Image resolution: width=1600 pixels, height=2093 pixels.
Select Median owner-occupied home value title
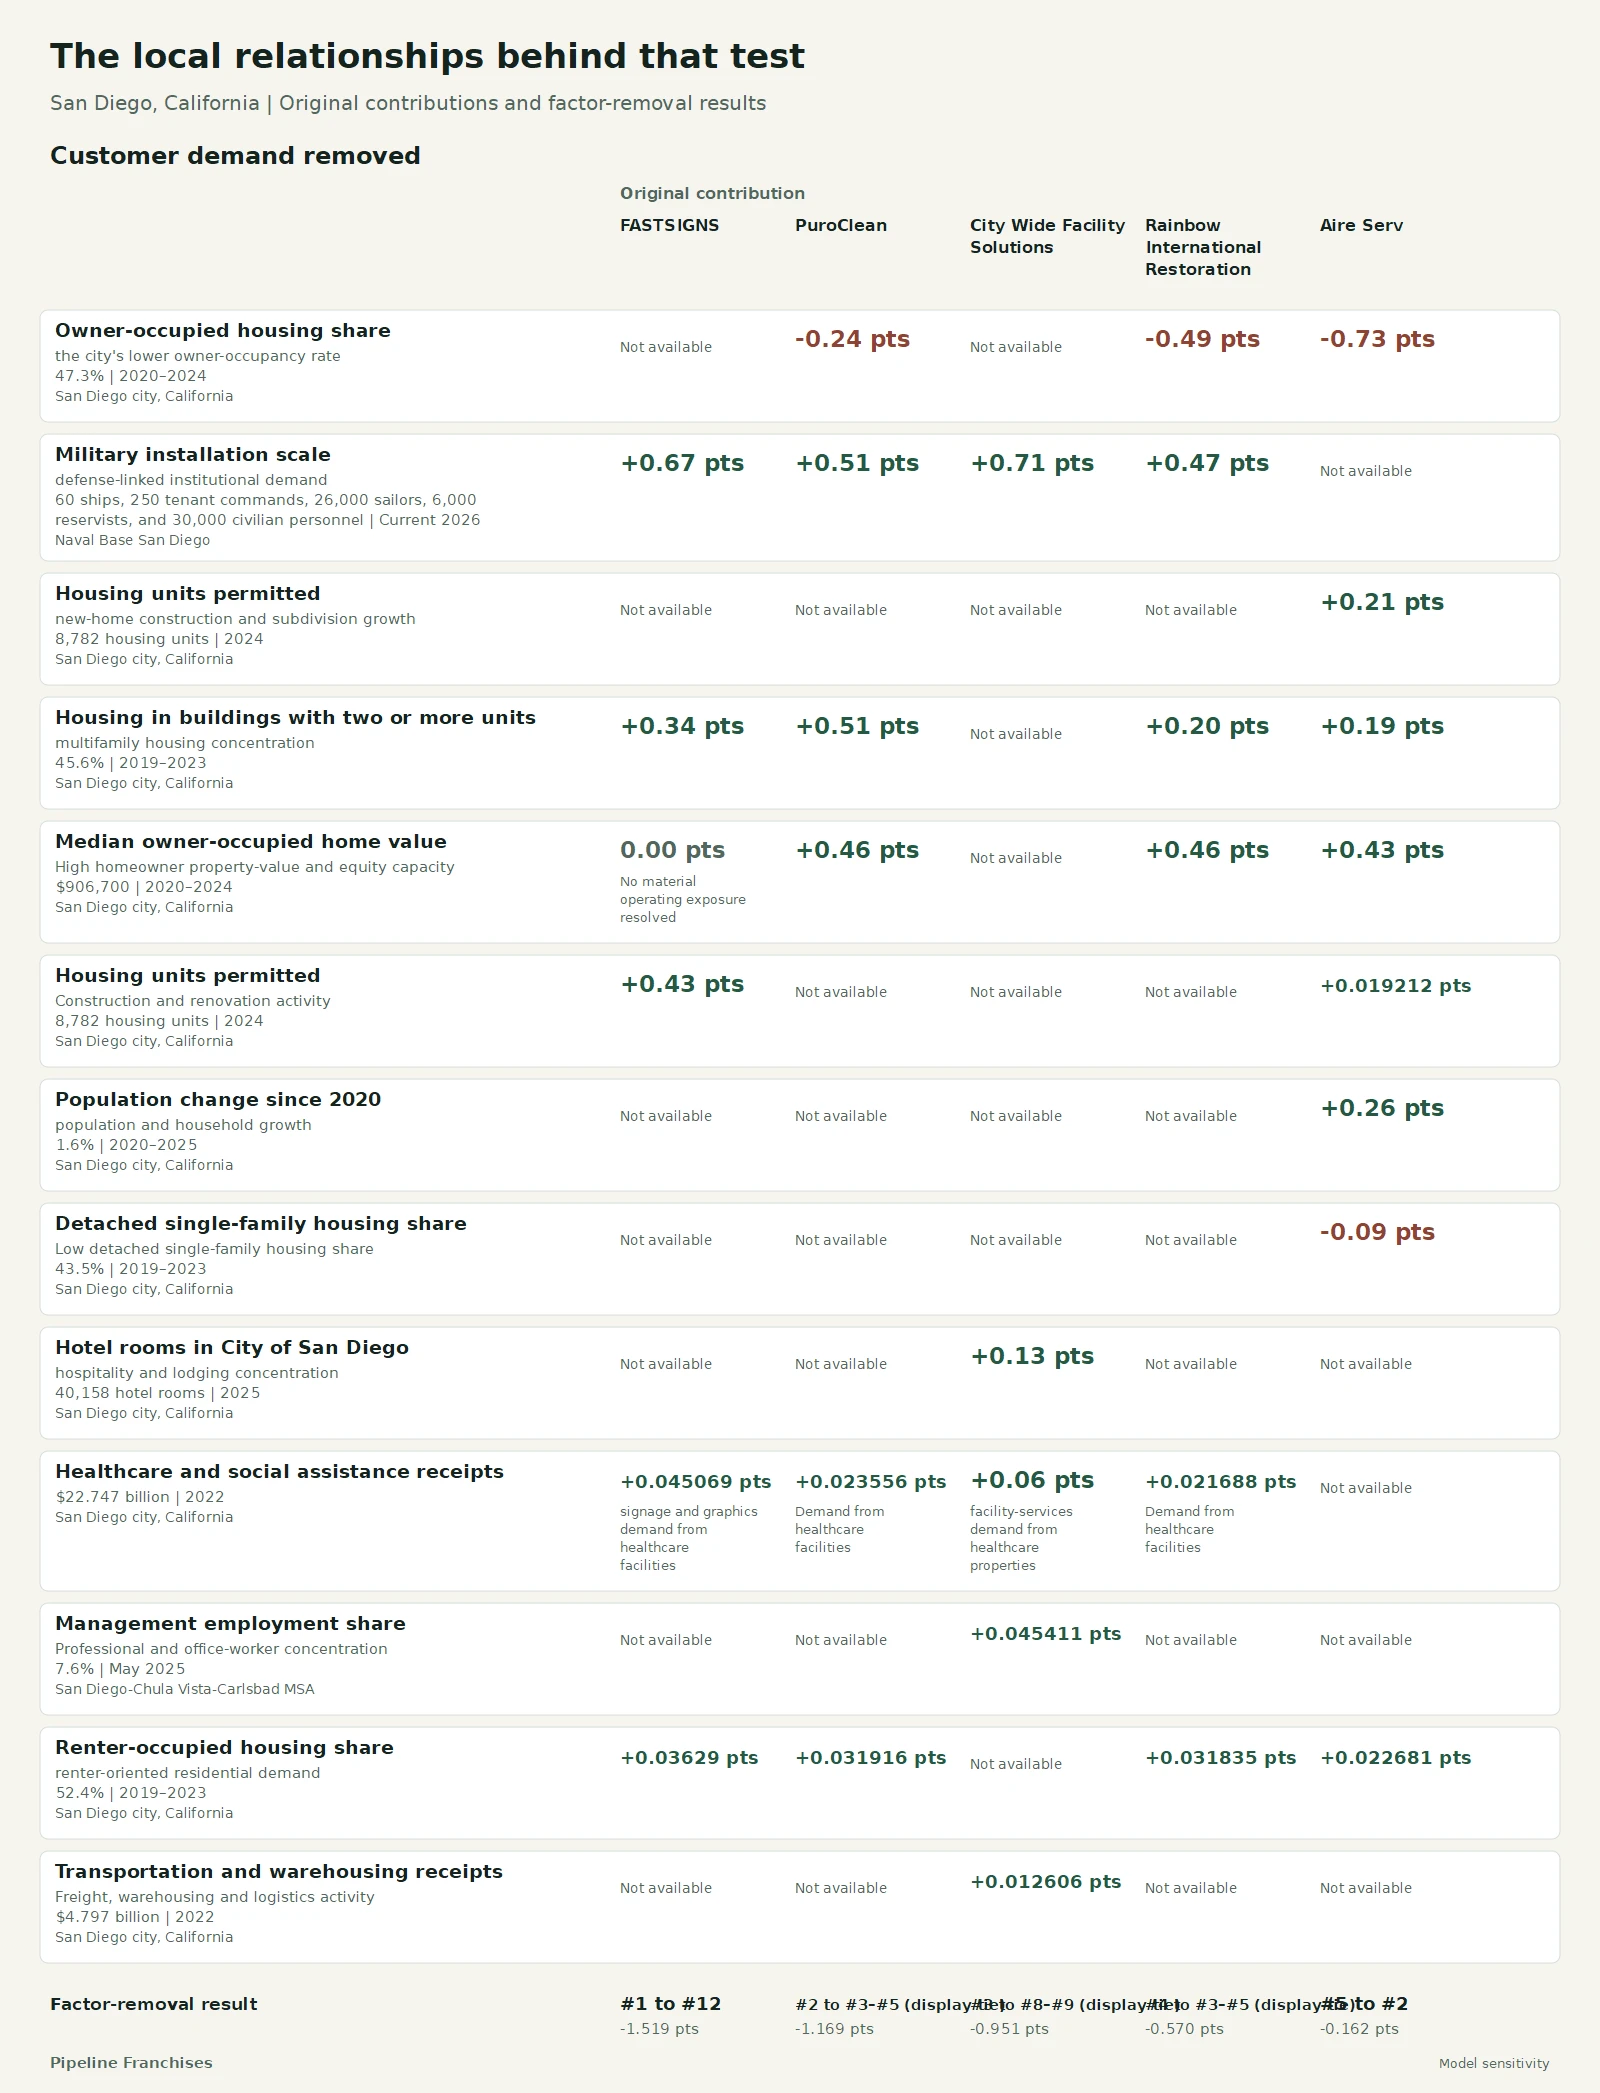click(251, 841)
